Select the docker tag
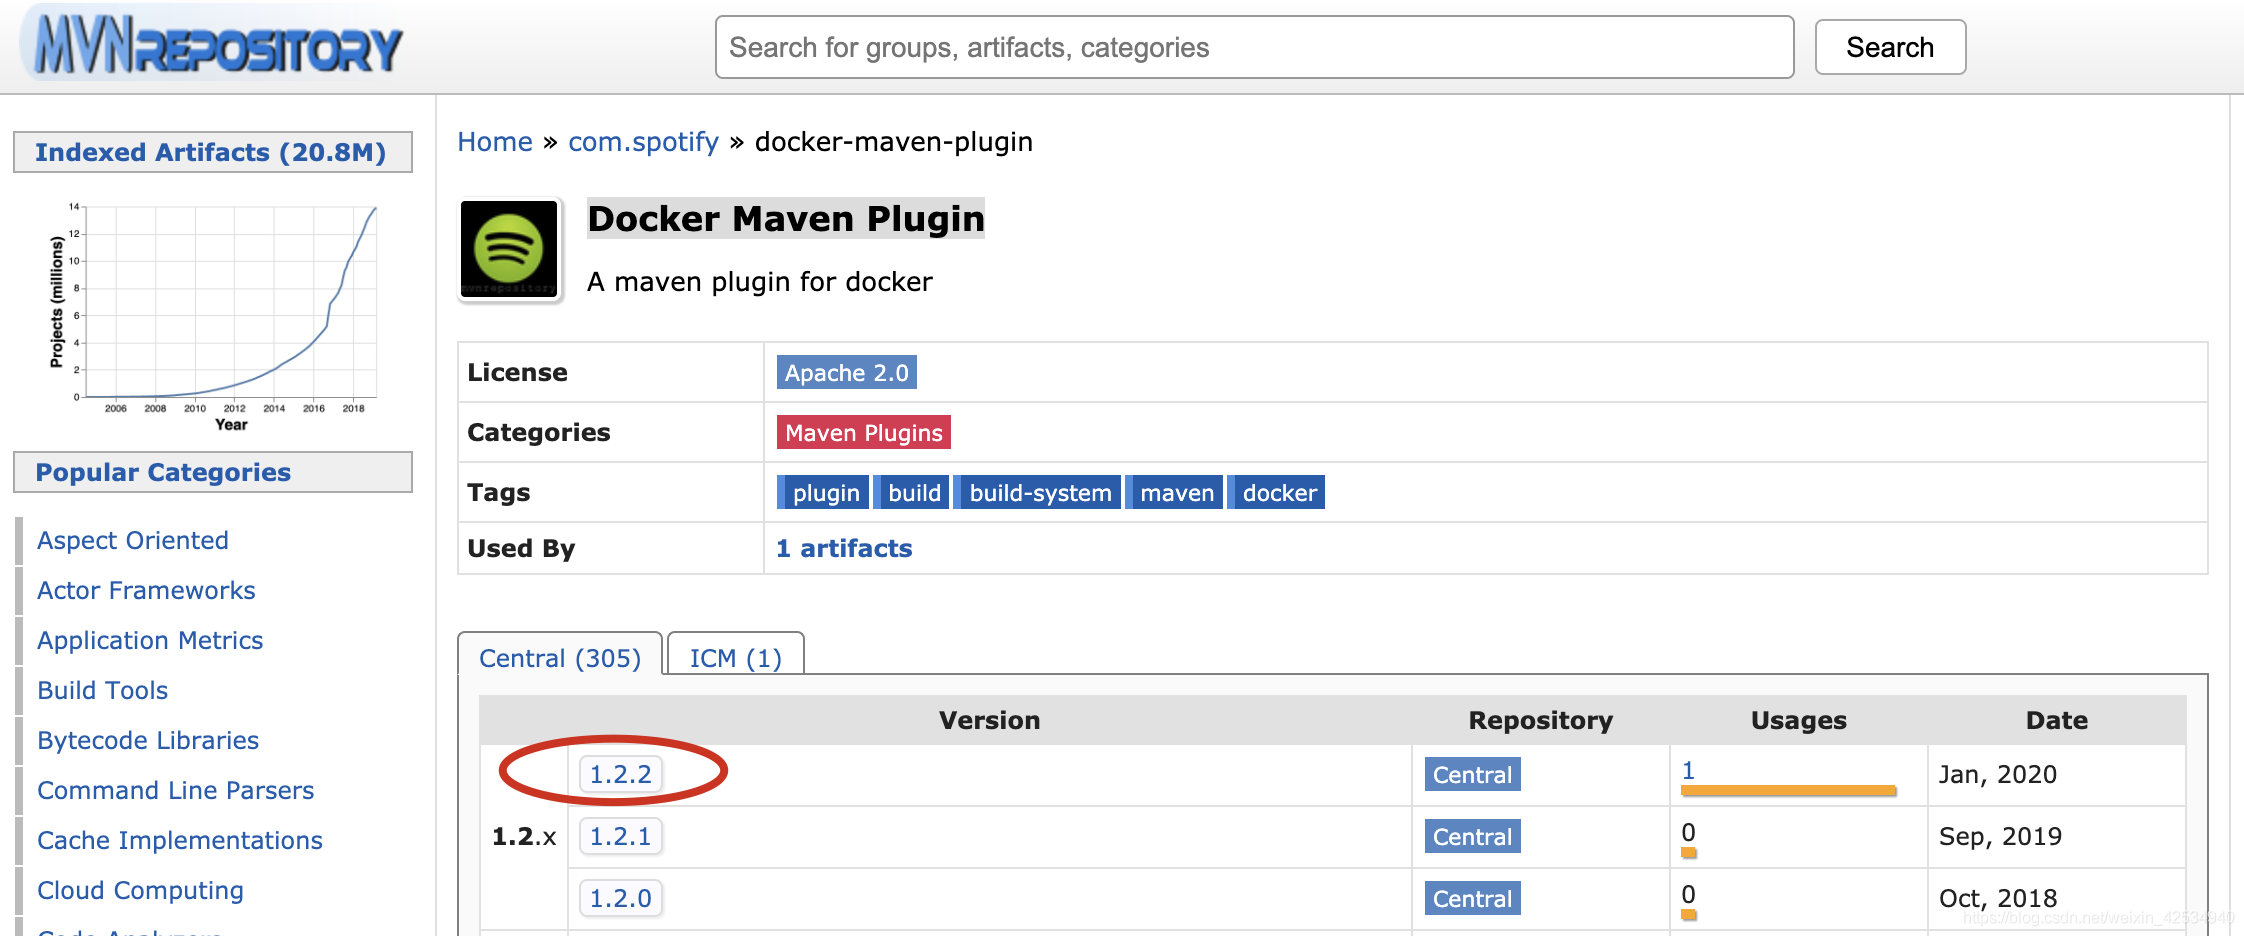The width and height of the screenshot is (2244, 936). tap(1278, 493)
